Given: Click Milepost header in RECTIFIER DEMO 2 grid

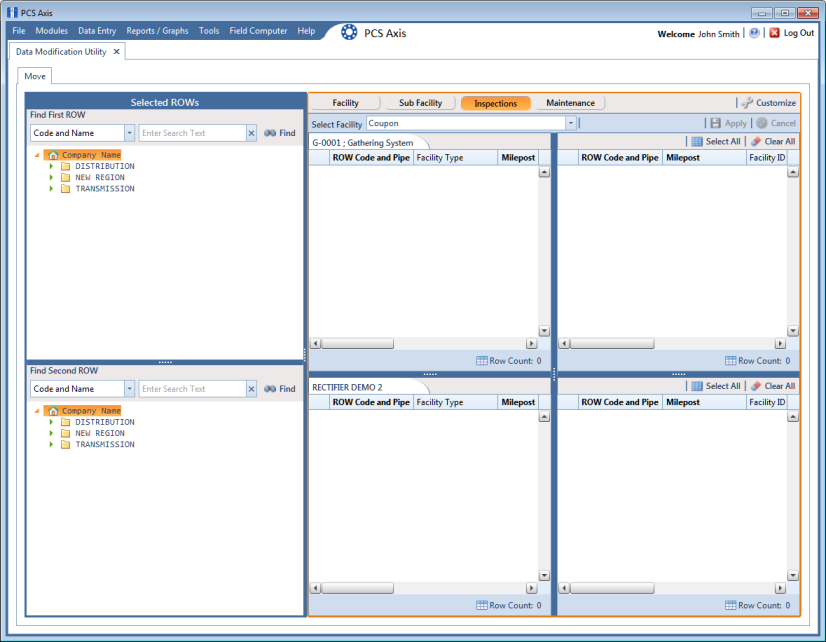Looking at the screenshot, I should [x=518, y=402].
